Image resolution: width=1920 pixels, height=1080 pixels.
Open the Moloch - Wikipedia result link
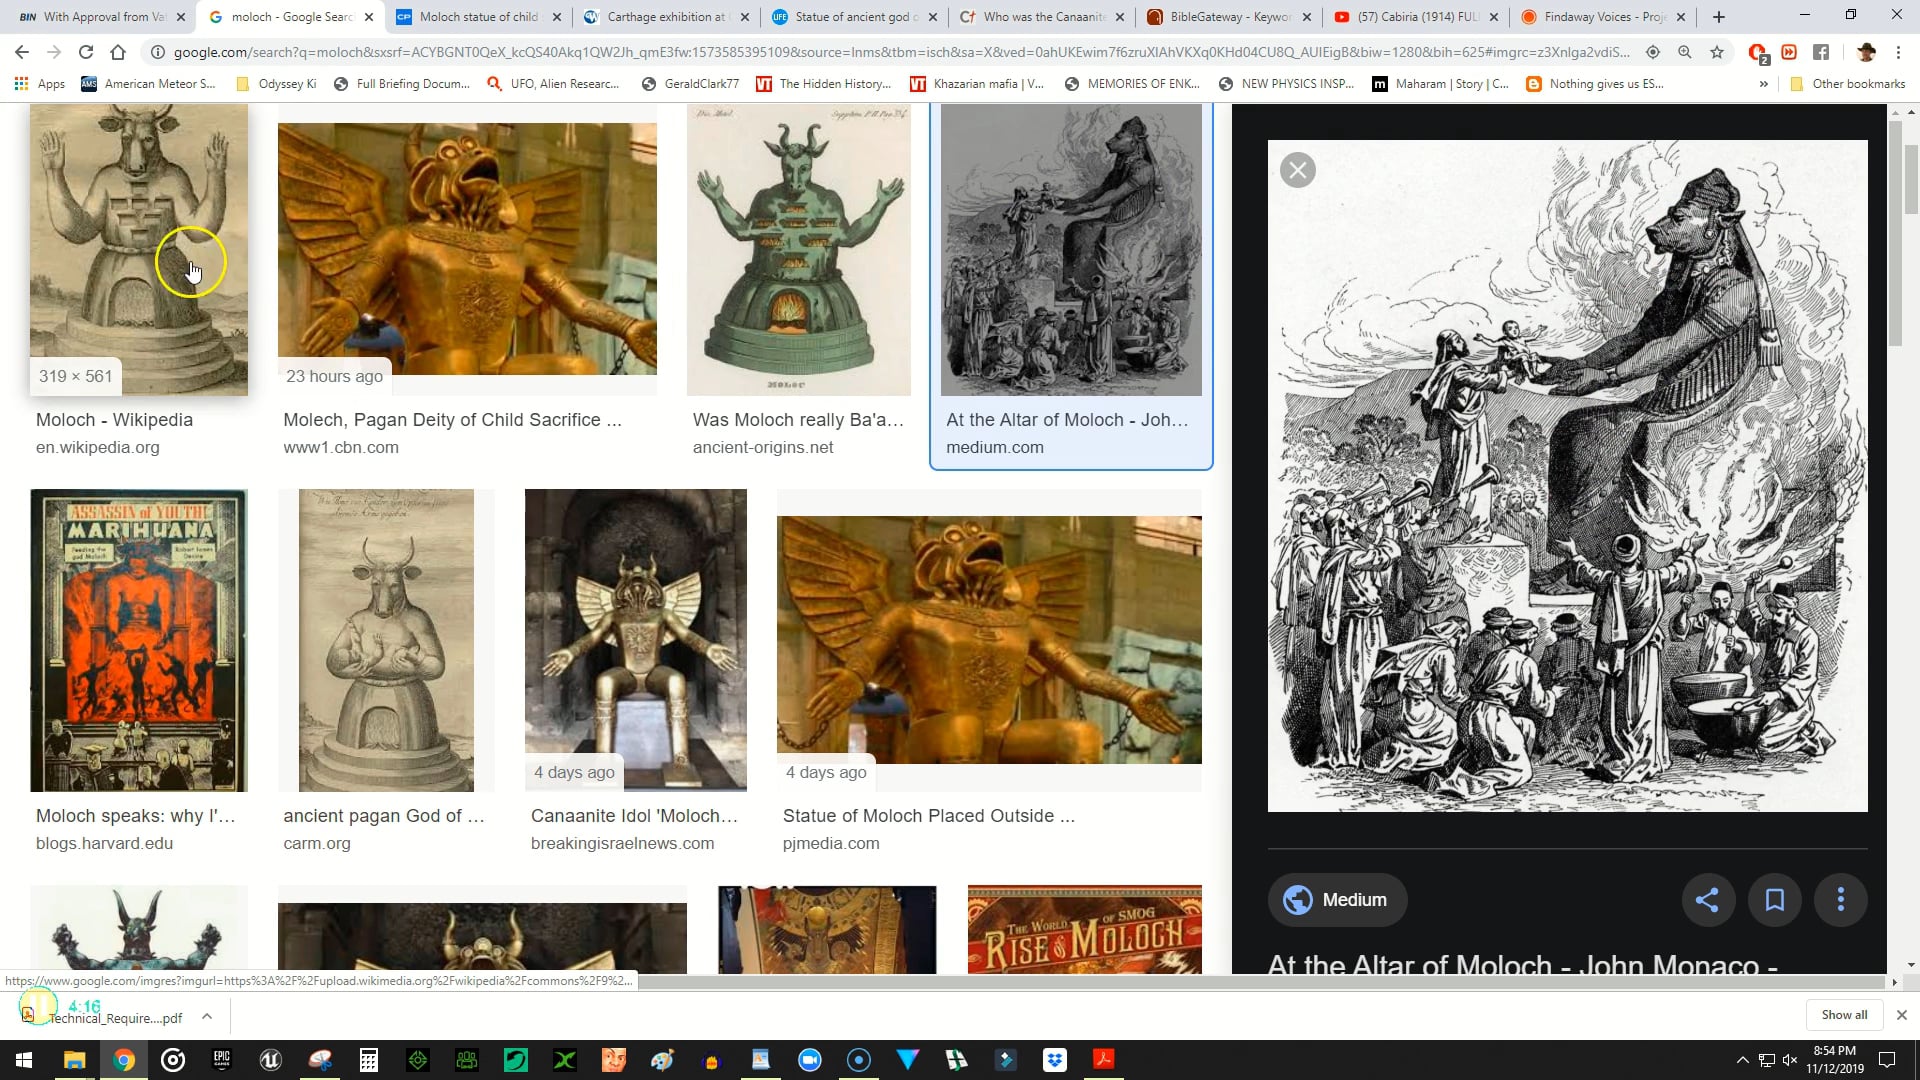113,420
